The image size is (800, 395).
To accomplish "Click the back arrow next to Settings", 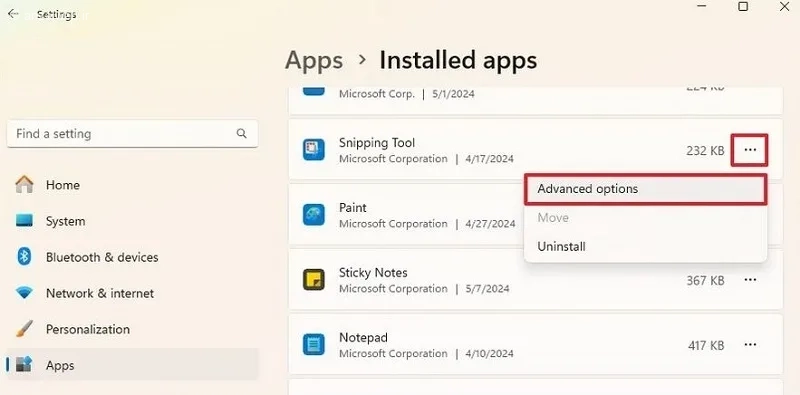I will coord(13,14).
